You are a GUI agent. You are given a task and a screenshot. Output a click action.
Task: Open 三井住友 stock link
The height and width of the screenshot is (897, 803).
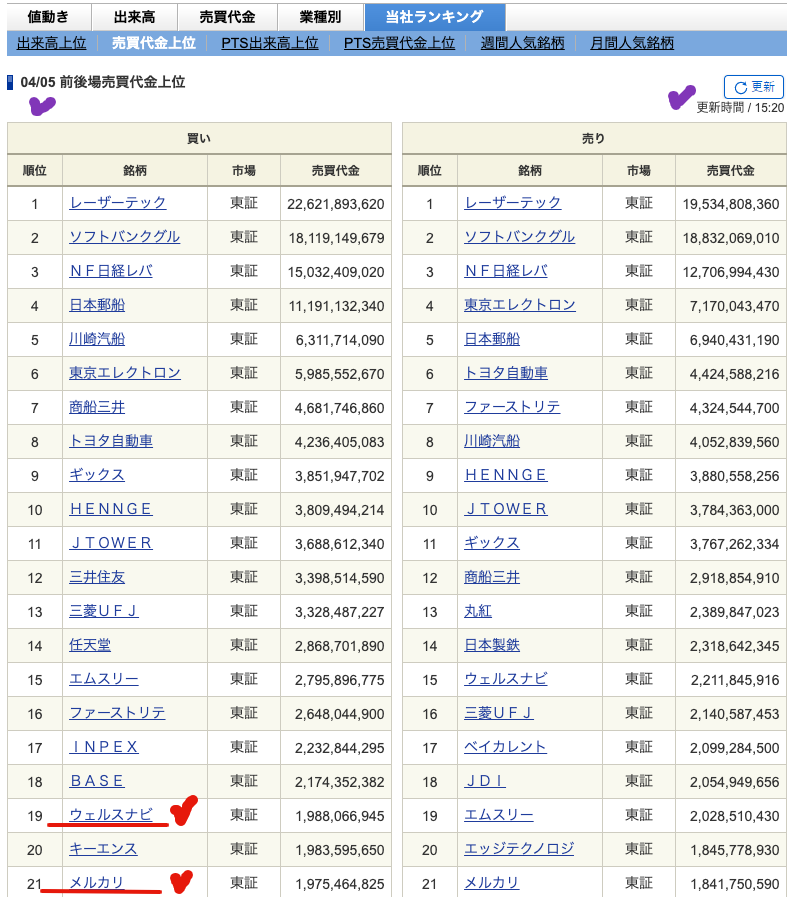click(x=97, y=577)
